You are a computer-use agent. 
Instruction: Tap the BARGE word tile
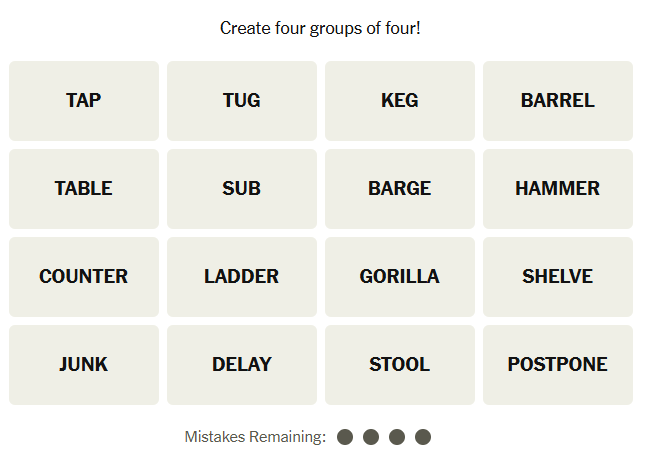[x=400, y=188]
